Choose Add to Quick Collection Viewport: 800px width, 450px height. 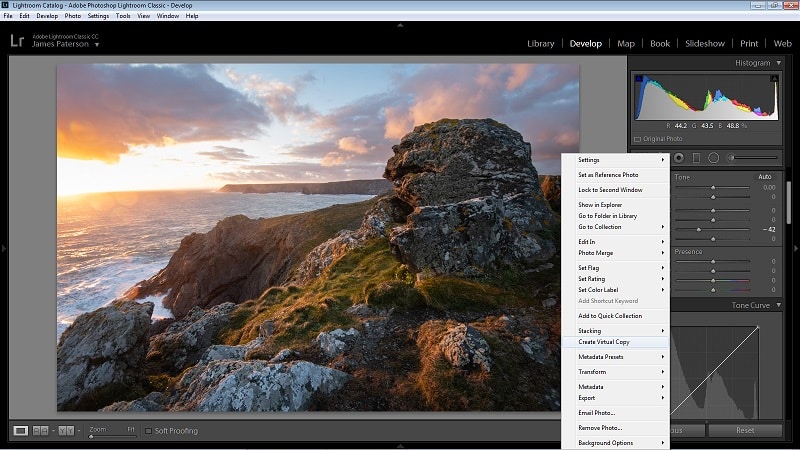pyautogui.click(x=616, y=316)
